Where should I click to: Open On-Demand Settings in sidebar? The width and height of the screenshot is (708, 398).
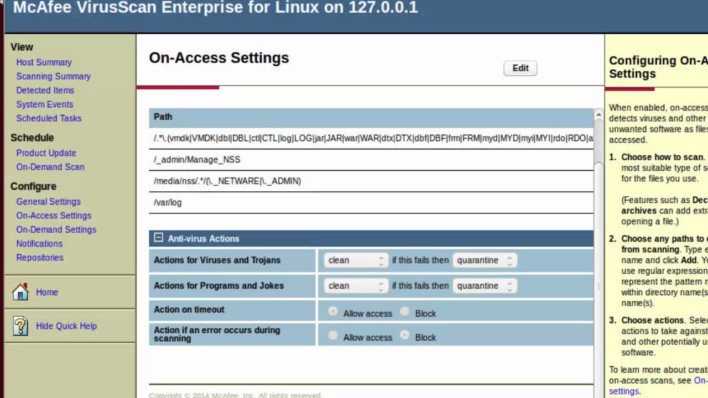(56, 230)
